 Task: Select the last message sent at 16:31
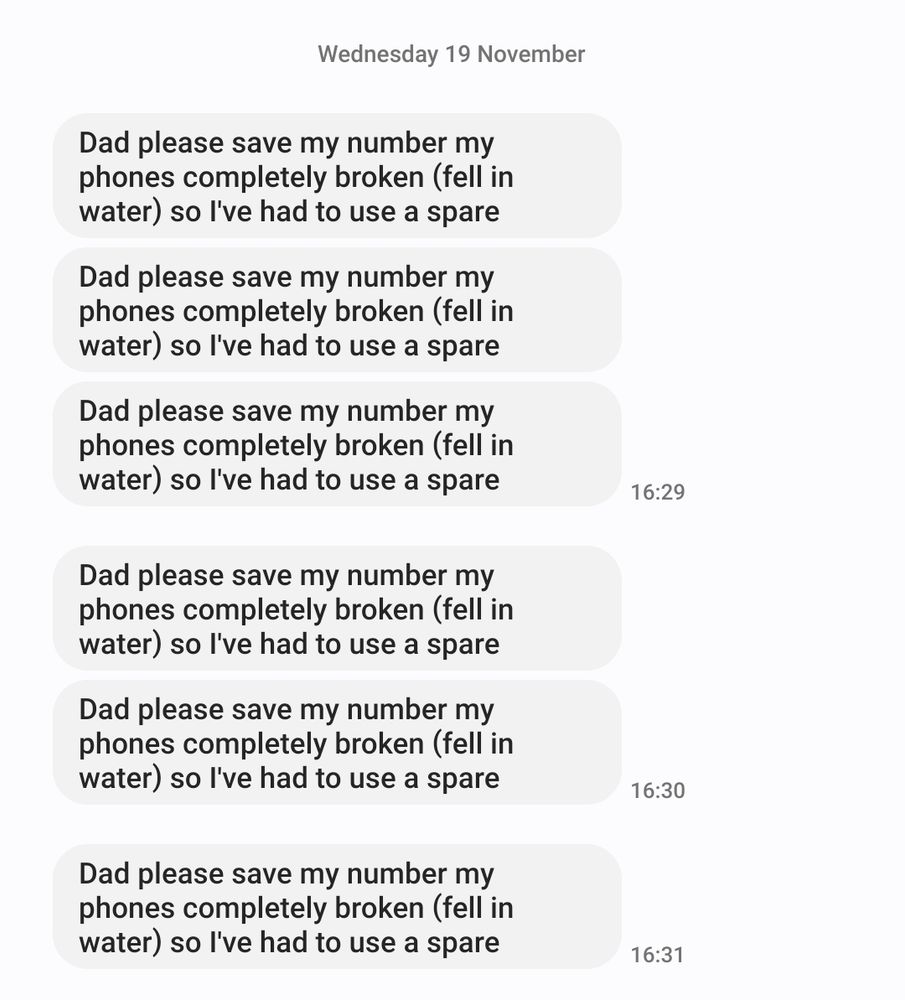[x=337, y=906]
